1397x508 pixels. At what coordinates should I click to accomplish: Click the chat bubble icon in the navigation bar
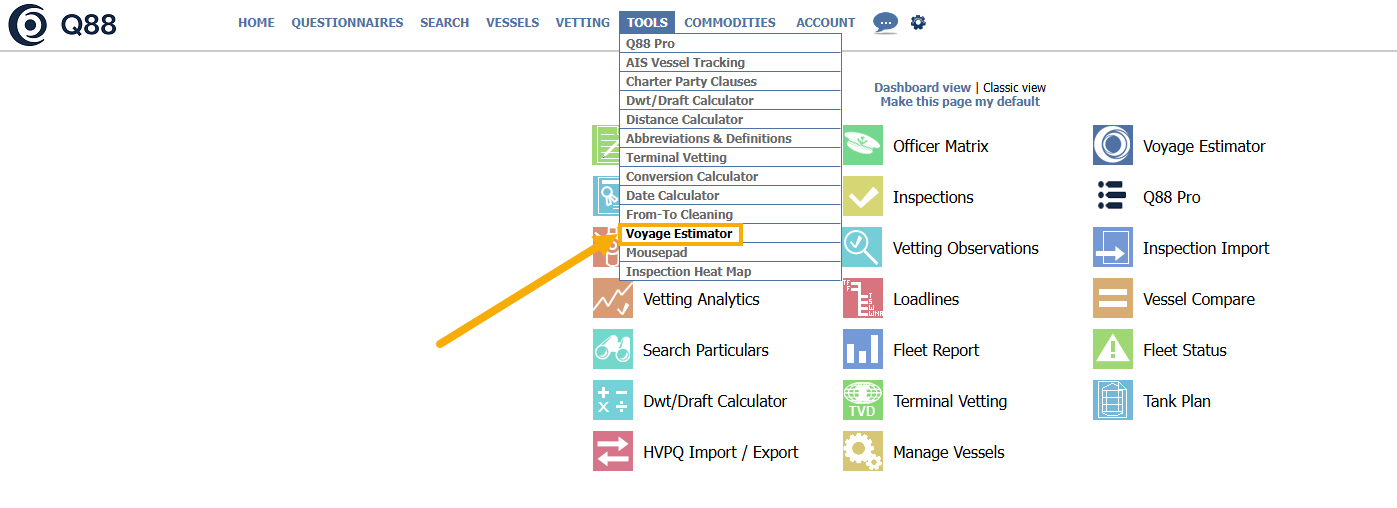pos(885,22)
